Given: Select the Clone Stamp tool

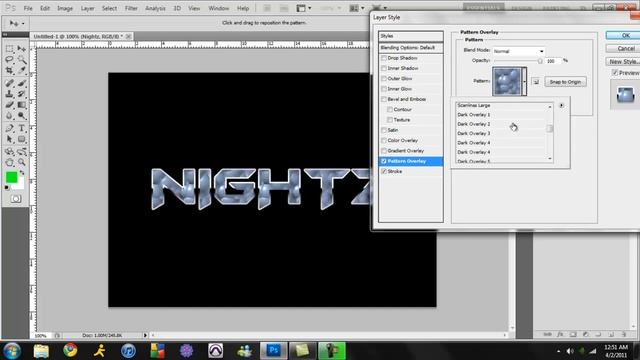Looking at the screenshot, I should (x=9, y=94).
